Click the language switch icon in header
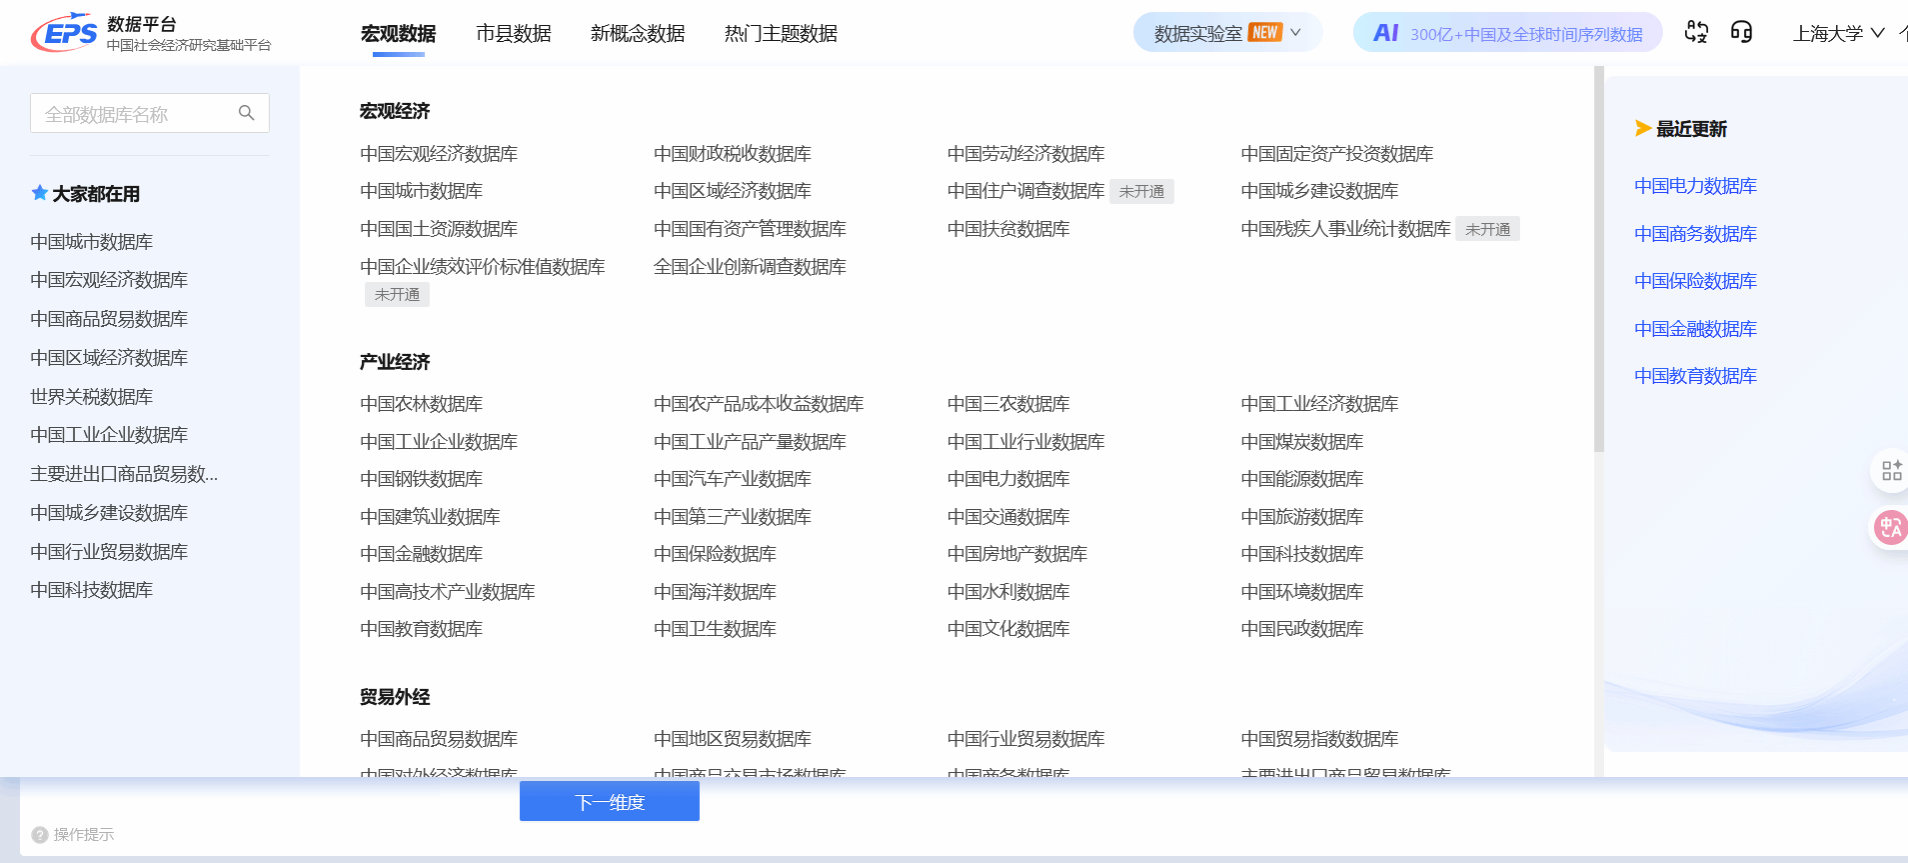This screenshot has height=863, width=1908. pos(1696,32)
